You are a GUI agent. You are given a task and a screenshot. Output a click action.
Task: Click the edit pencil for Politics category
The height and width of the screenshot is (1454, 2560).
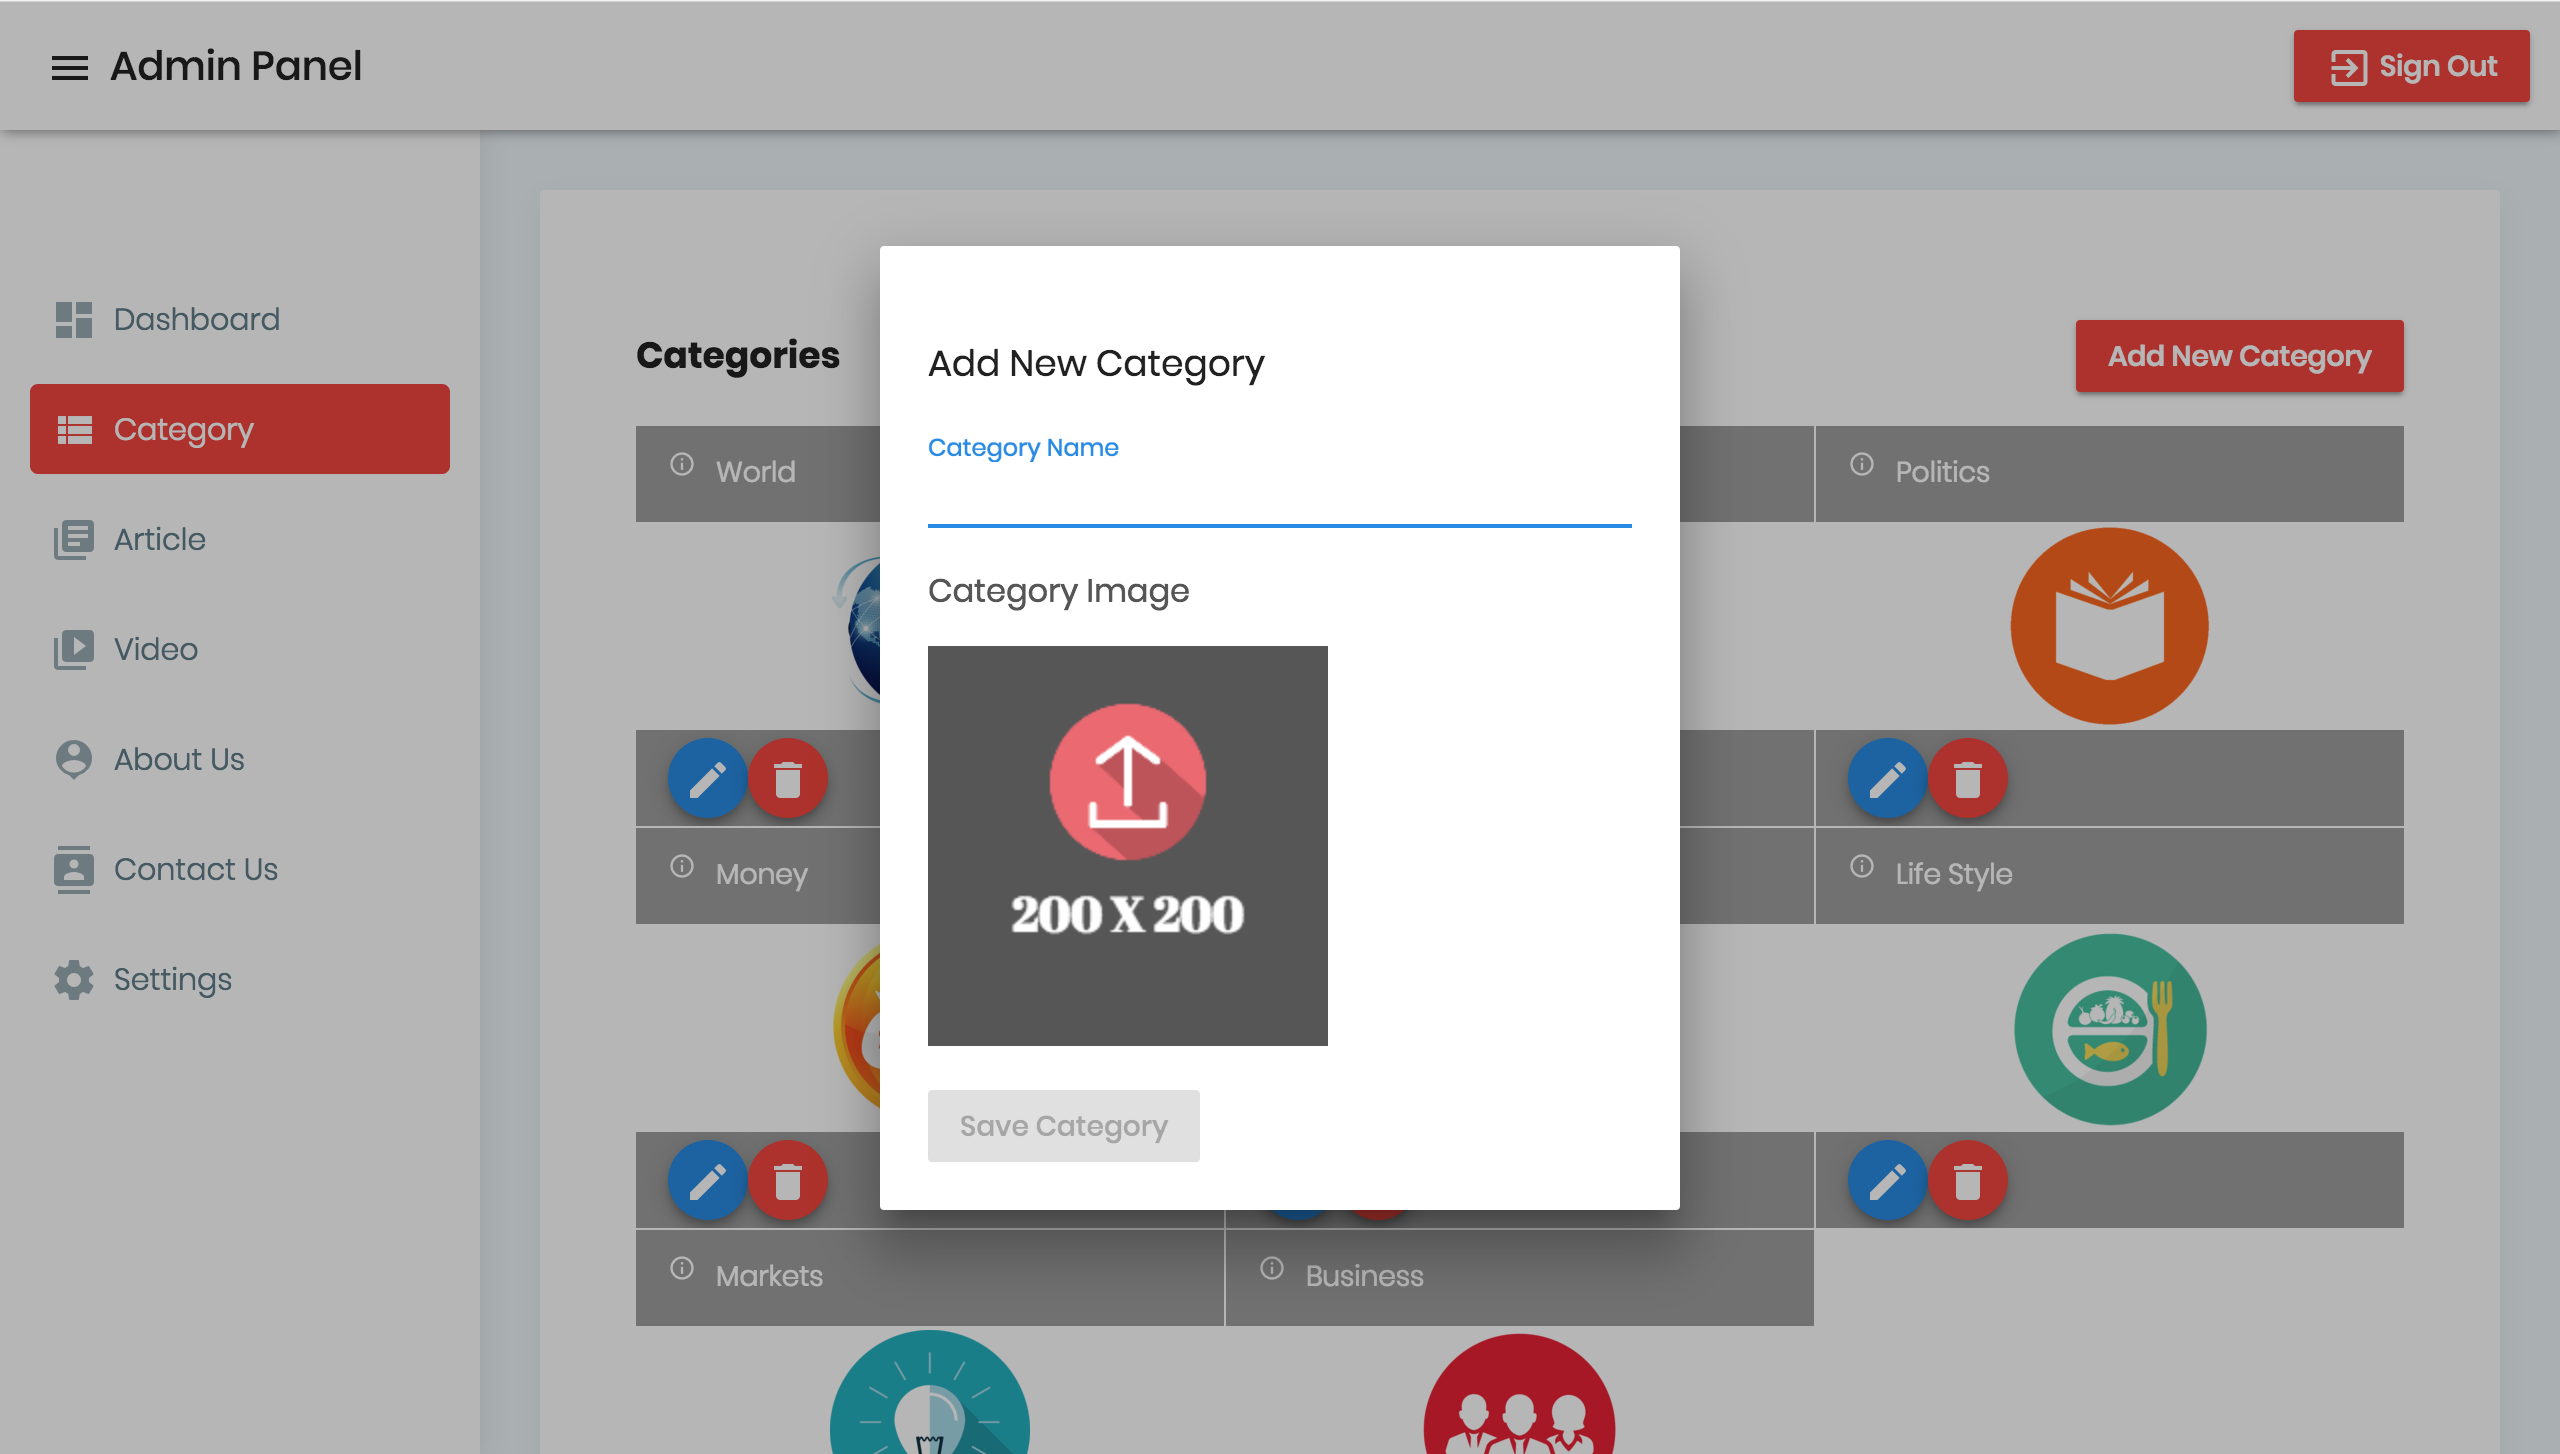click(x=1887, y=779)
